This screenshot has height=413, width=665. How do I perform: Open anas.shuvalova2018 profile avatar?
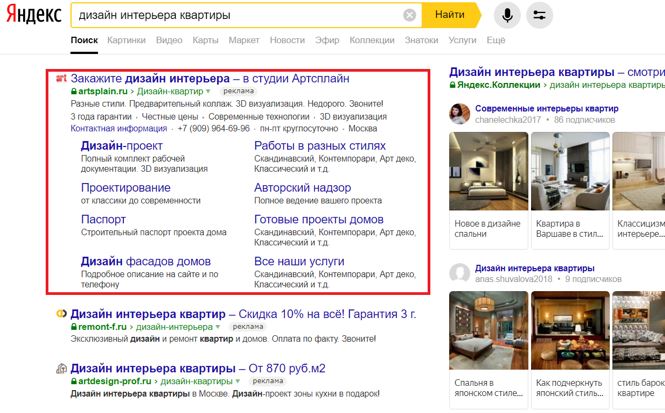[x=459, y=273]
